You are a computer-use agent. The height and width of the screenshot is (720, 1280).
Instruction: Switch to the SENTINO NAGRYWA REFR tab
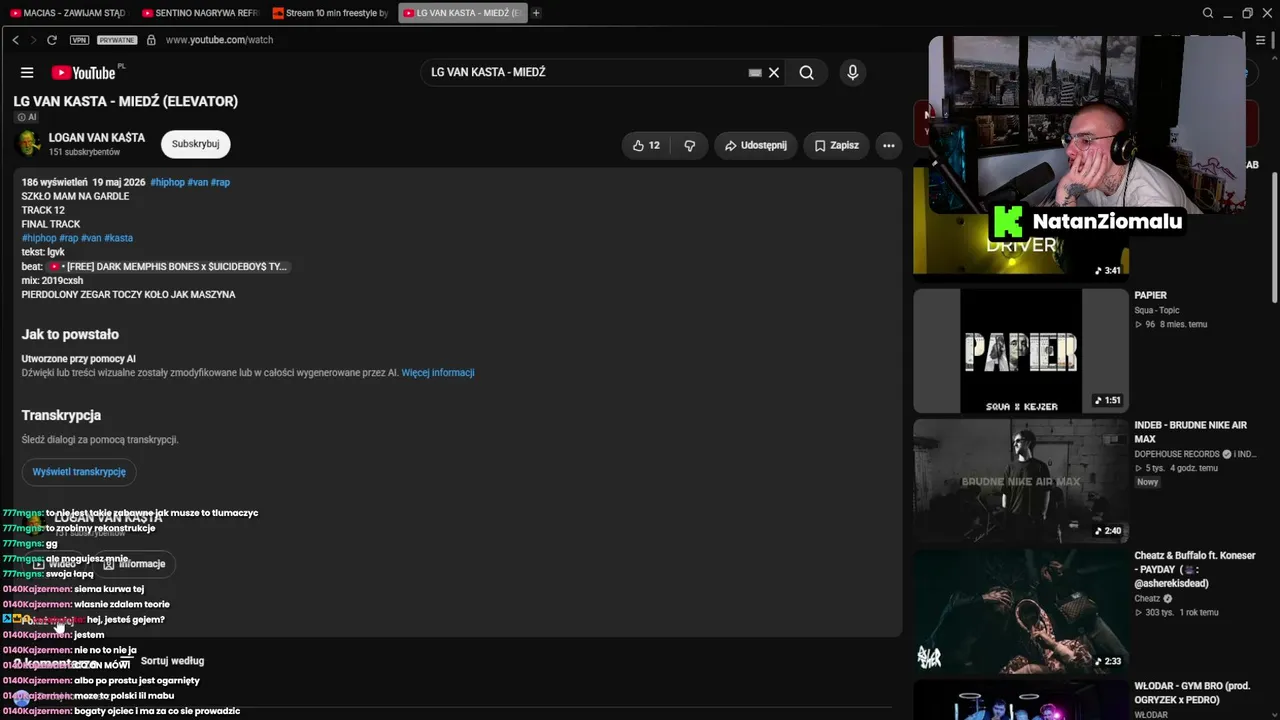pyautogui.click(x=200, y=13)
